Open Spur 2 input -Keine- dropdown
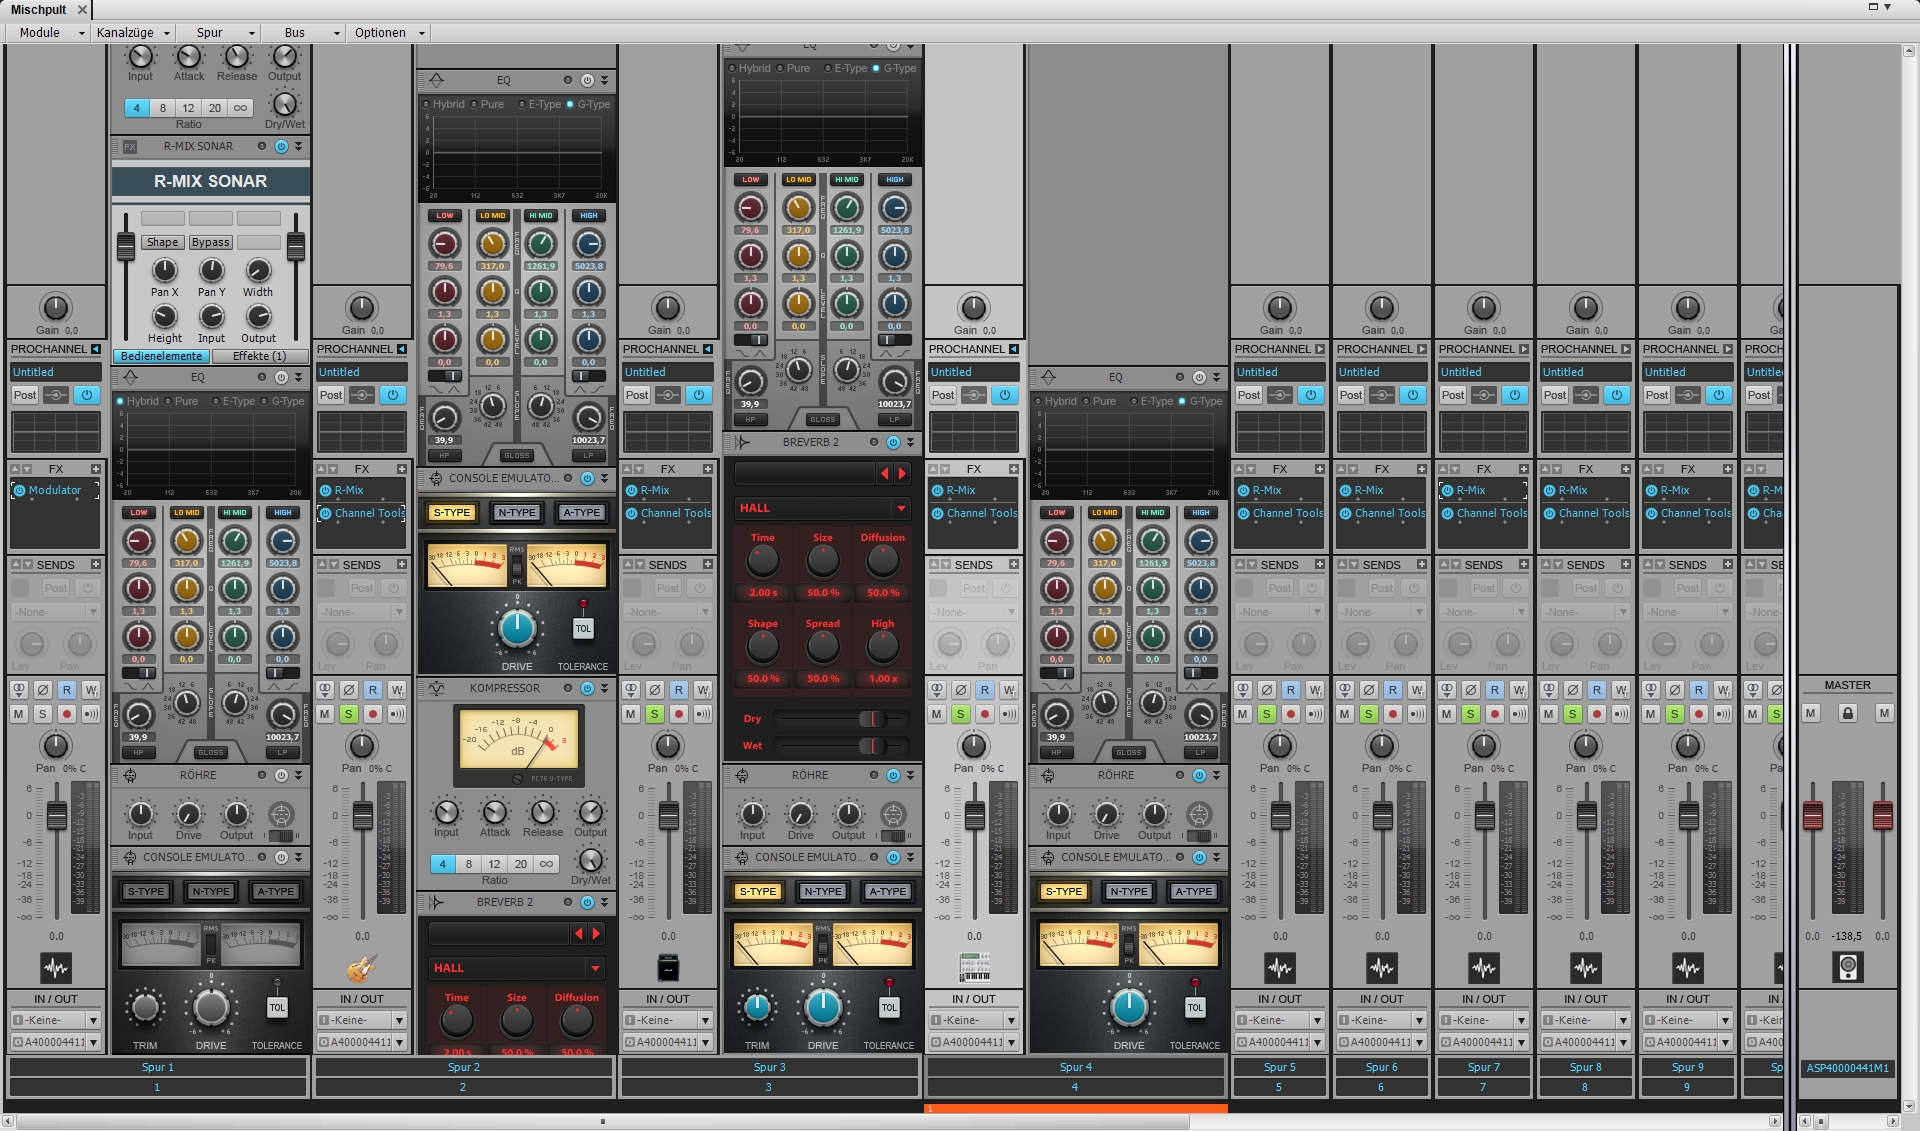The image size is (1920, 1131). [x=362, y=1020]
